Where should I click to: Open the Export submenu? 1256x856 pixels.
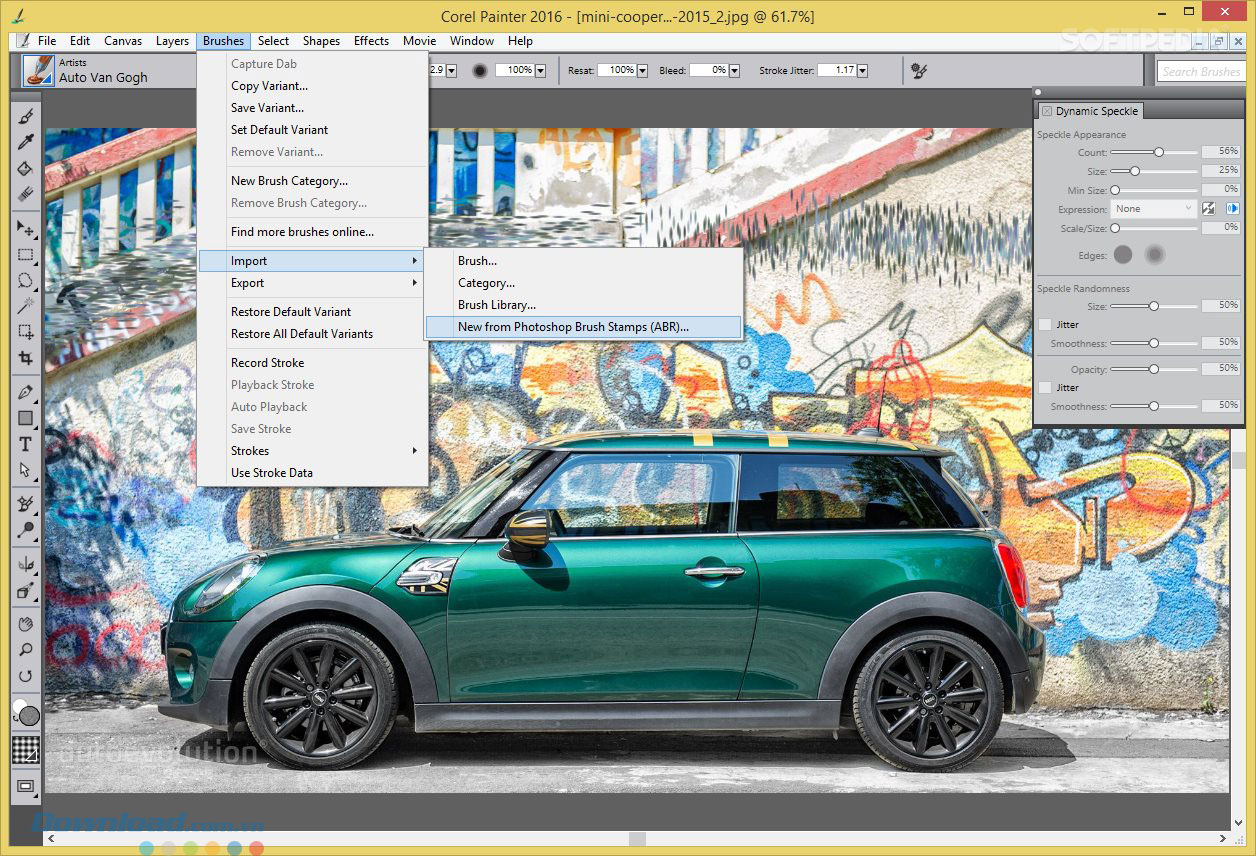point(248,283)
